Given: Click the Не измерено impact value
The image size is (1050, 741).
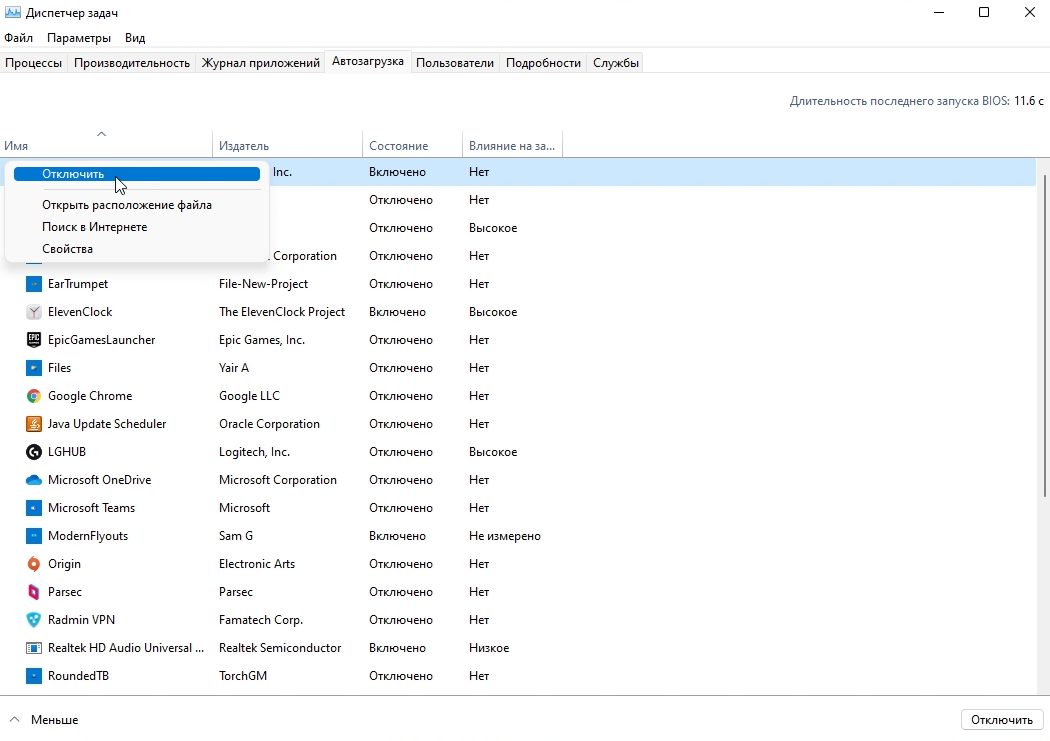Looking at the screenshot, I should pos(505,536).
